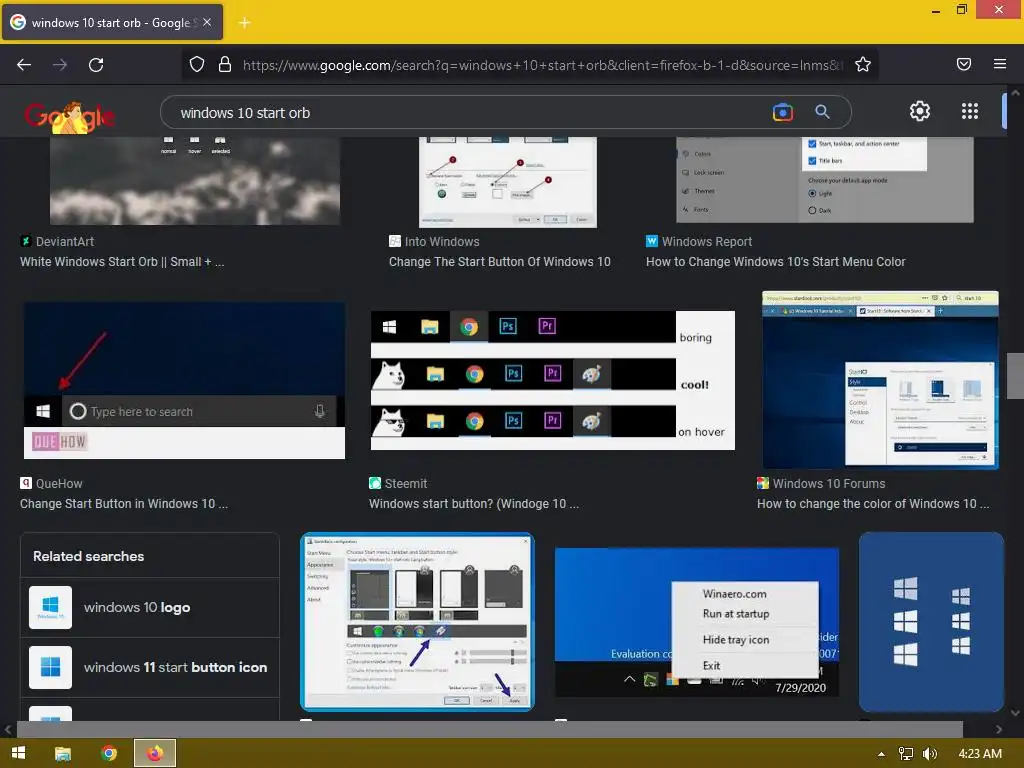Open White Windows Start Orb result title
The image size is (1024, 768).
(121, 262)
